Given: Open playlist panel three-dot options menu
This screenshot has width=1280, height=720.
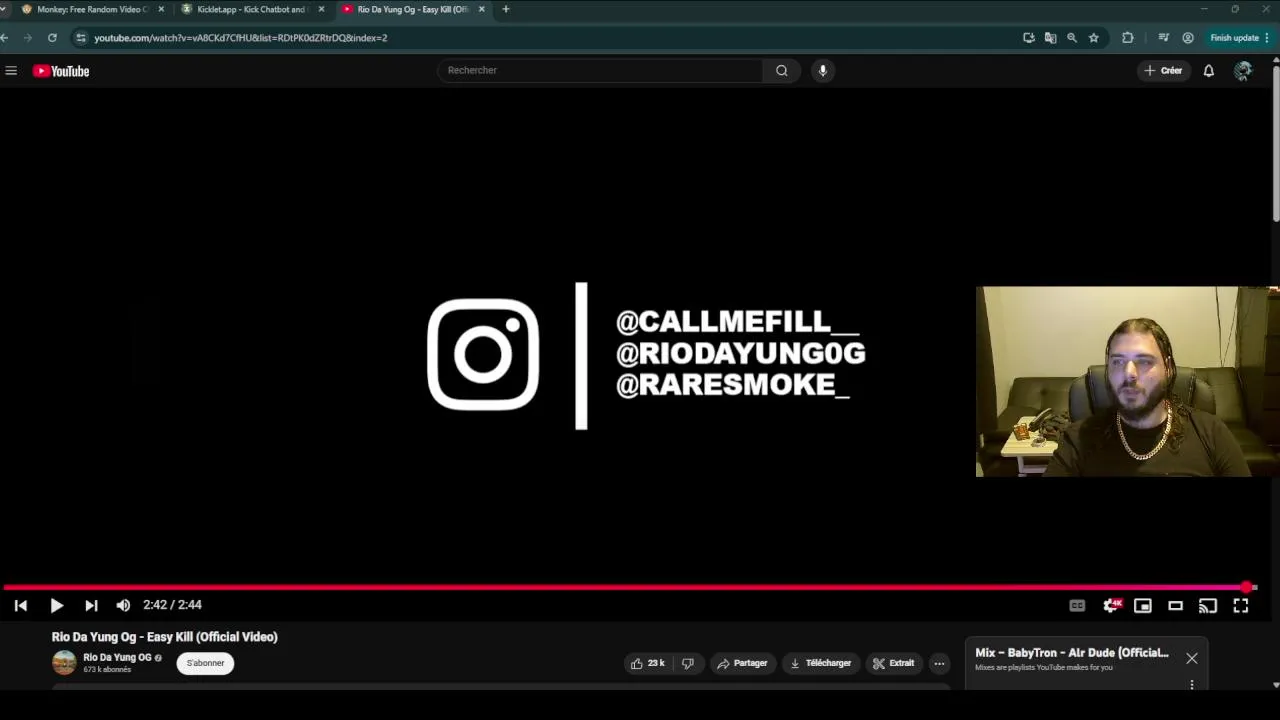Looking at the screenshot, I should point(1192,685).
